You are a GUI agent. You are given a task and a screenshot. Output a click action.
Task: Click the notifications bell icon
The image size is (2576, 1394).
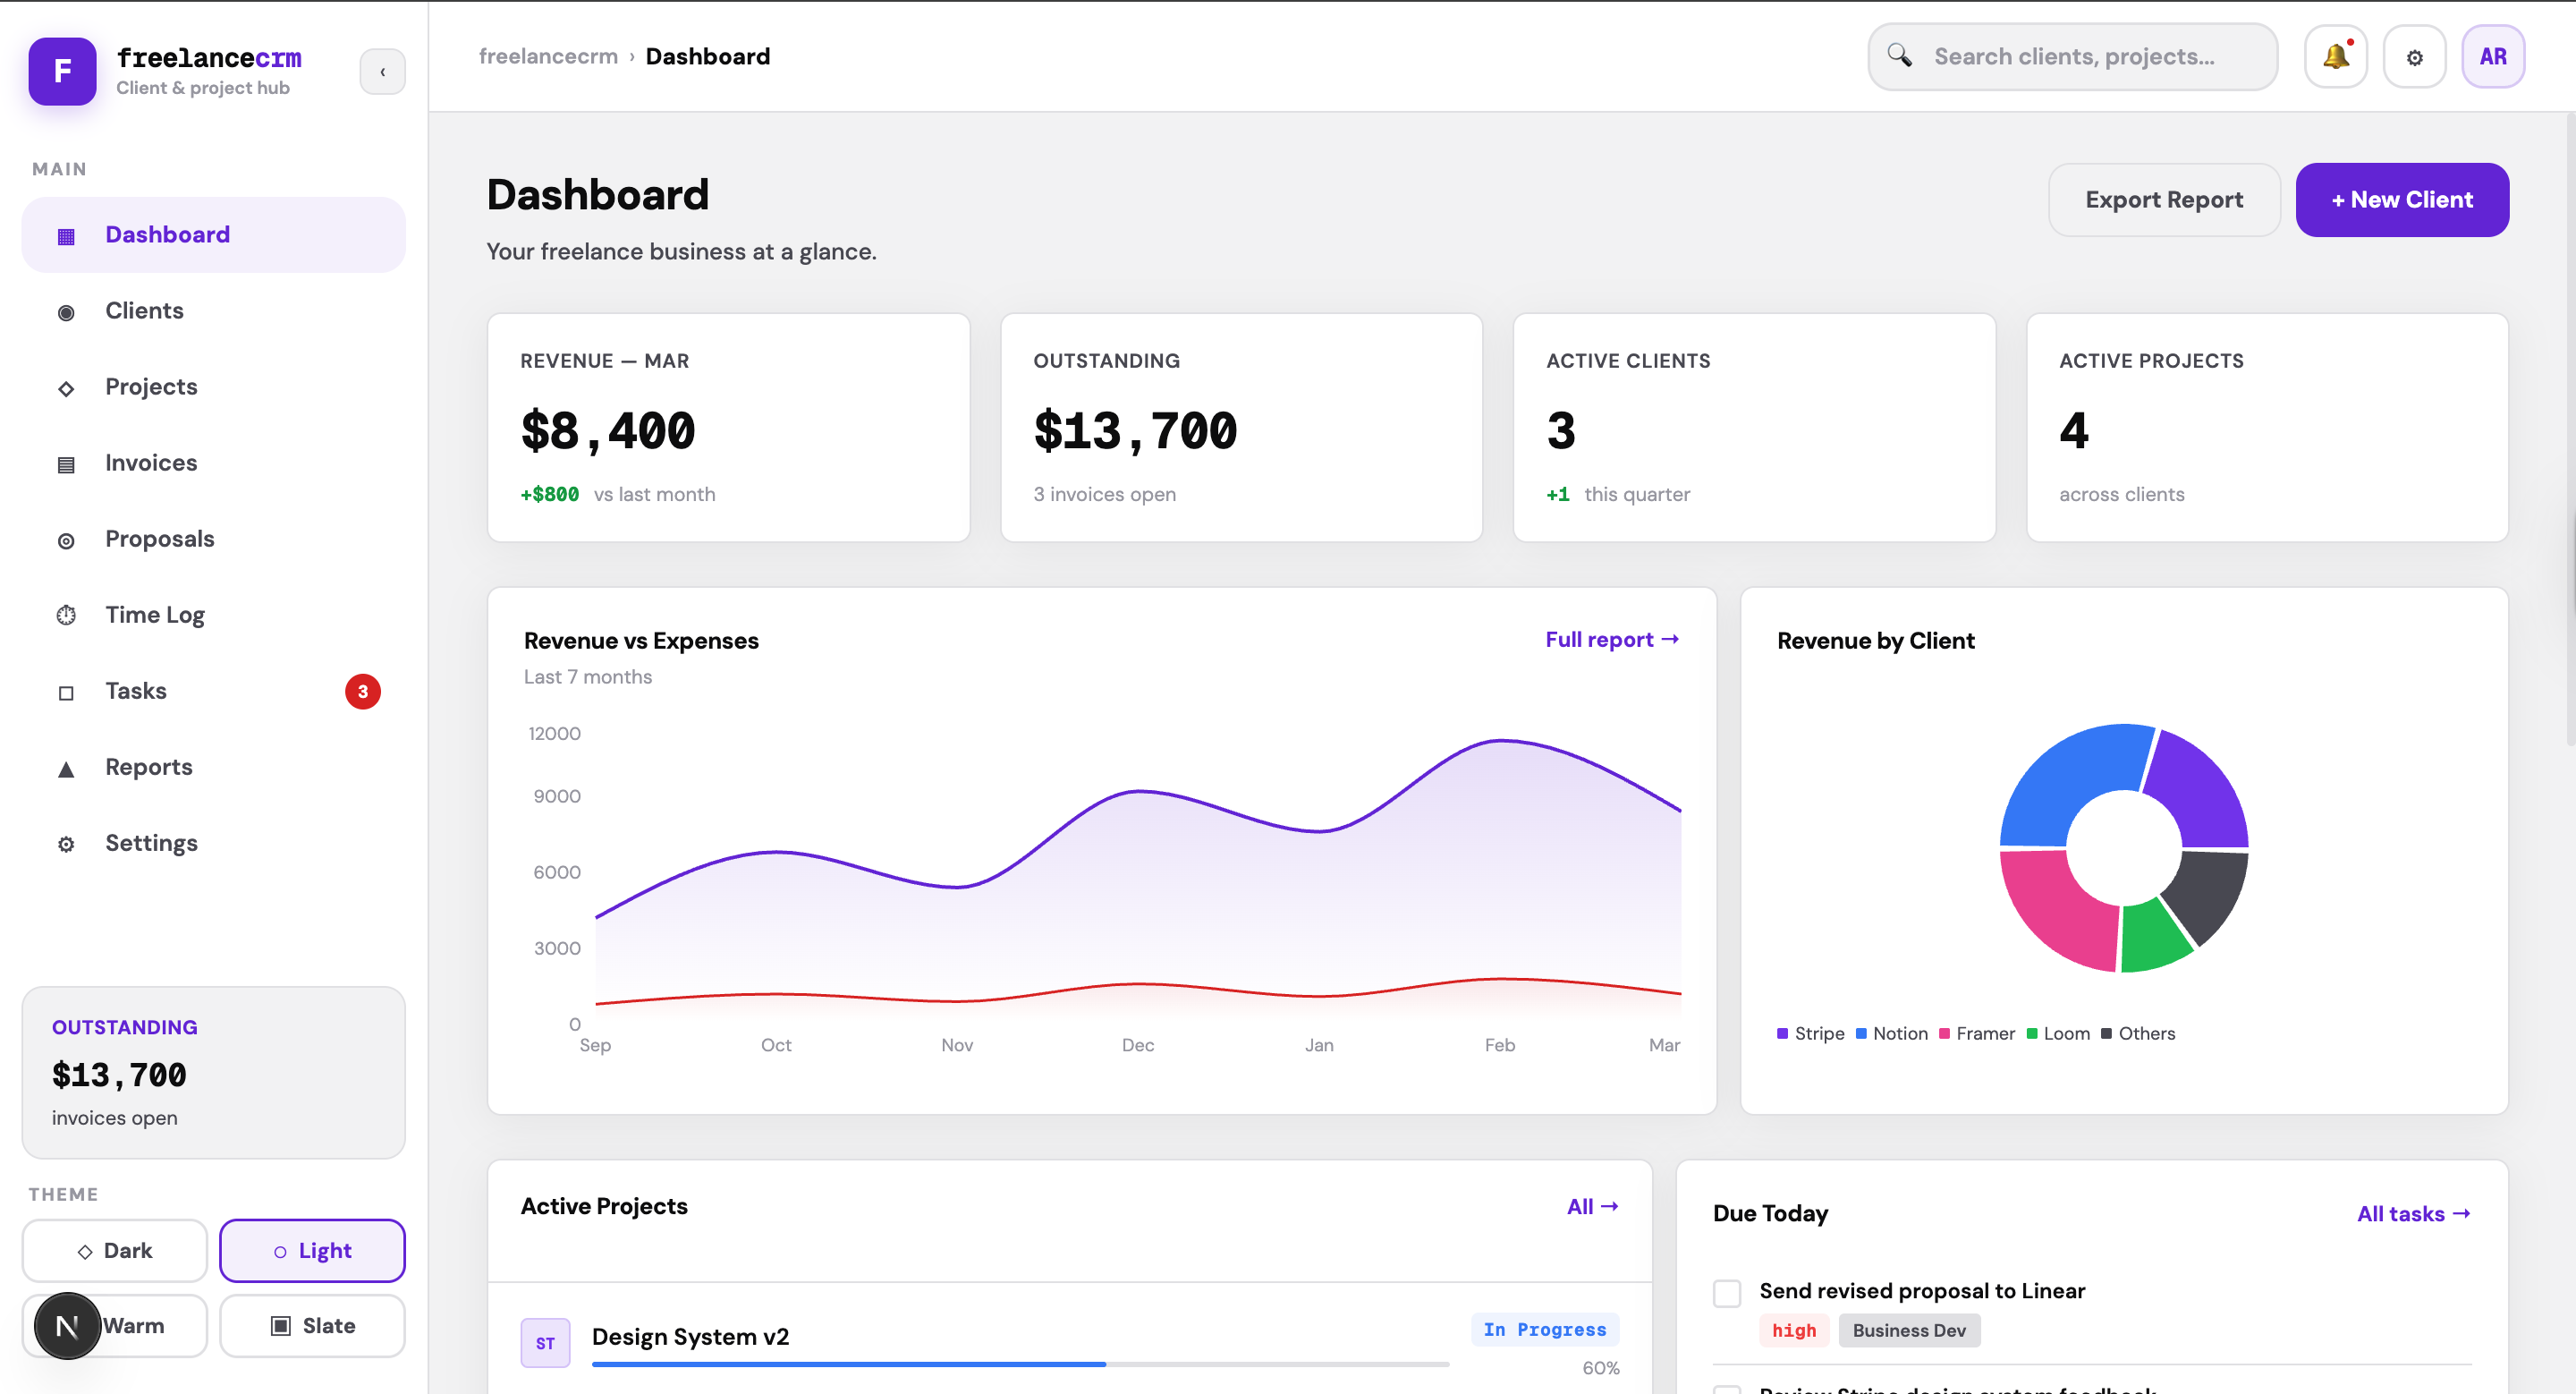tap(2335, 56)
